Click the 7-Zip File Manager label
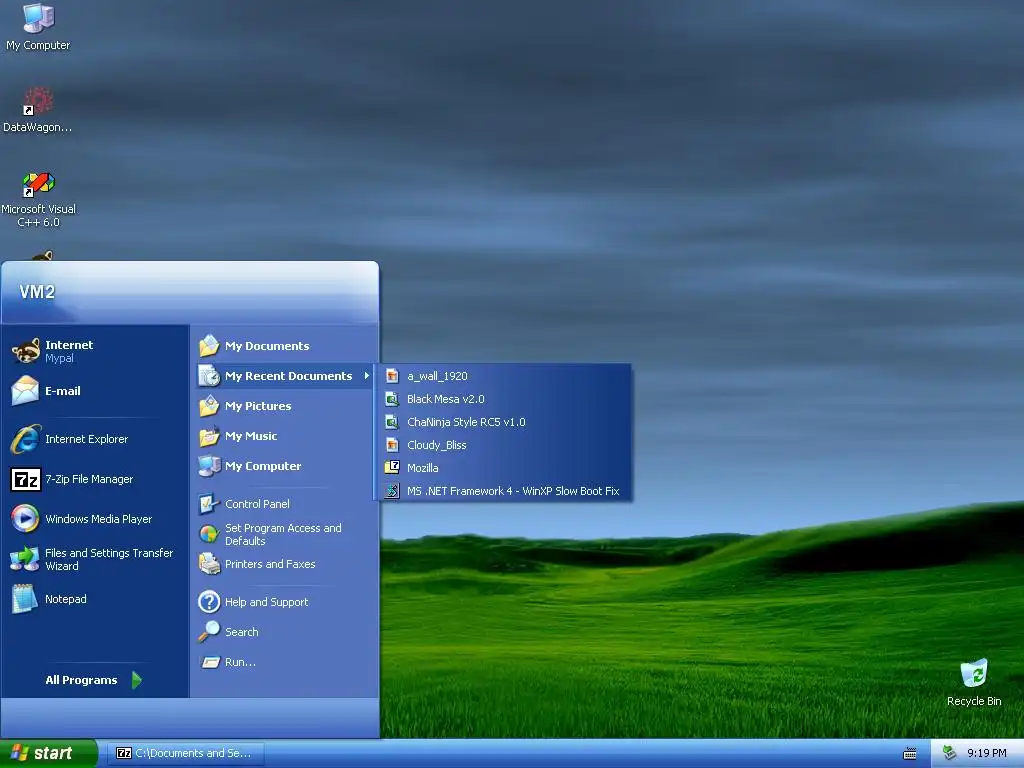This screenshot has width=1024, height=768. tap(89, 479)
